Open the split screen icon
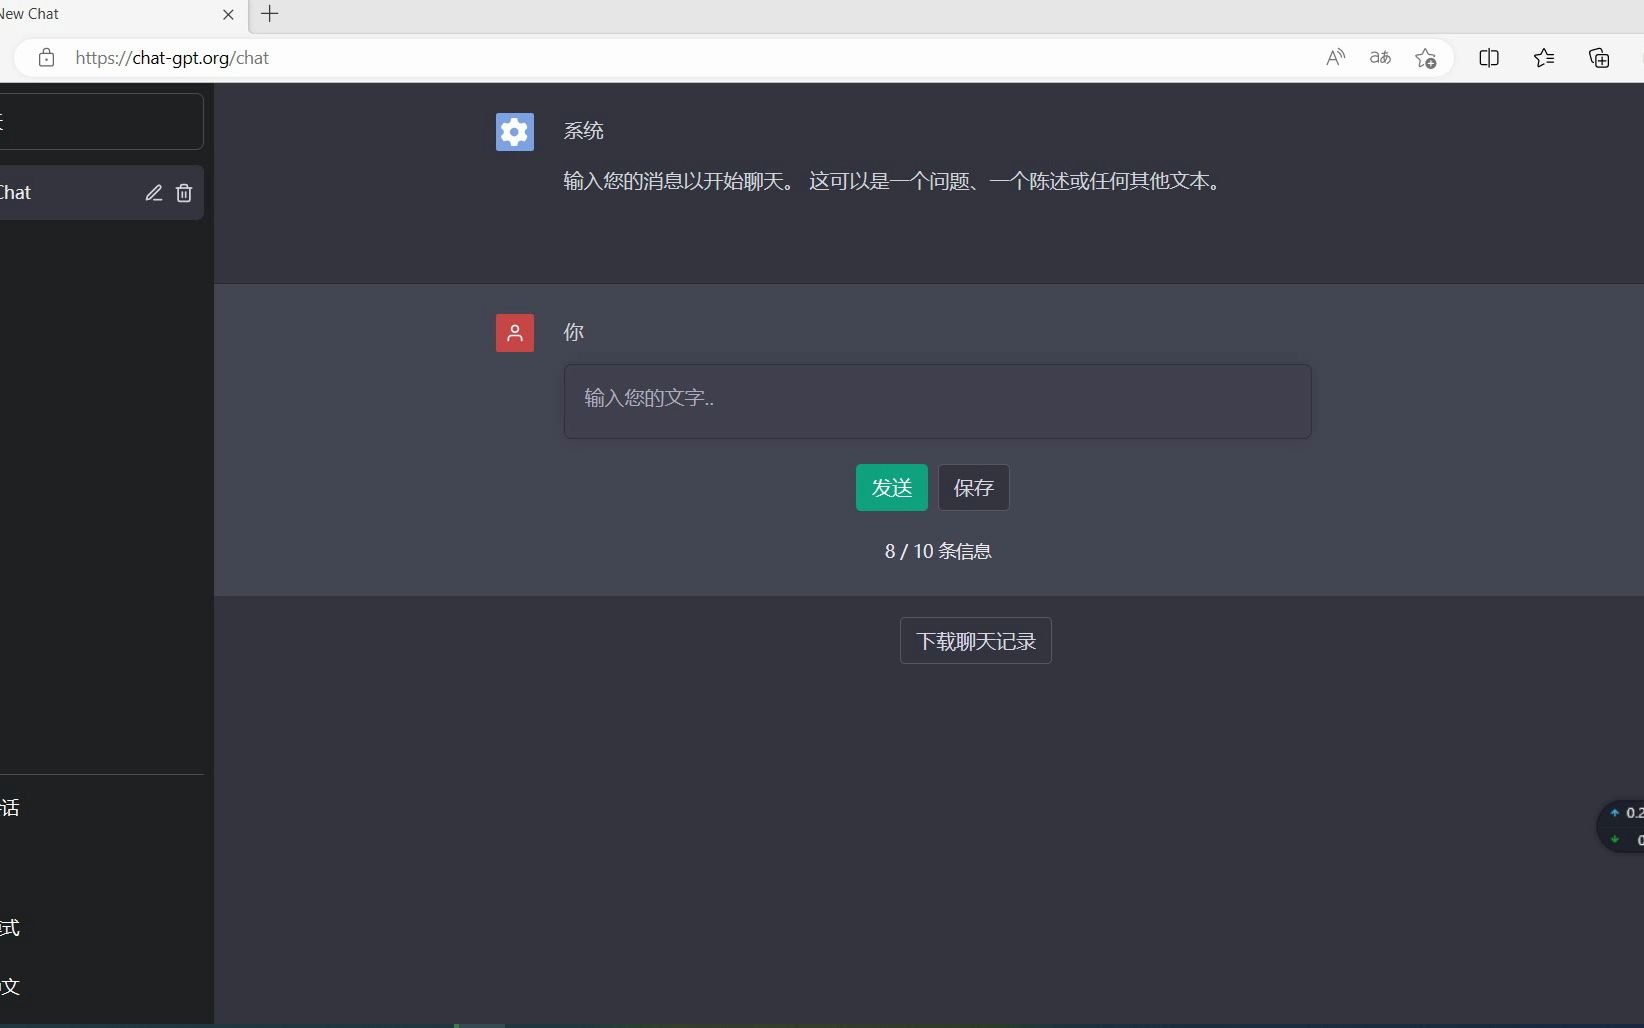The image size is (1644, 1028). point(1489,57)
